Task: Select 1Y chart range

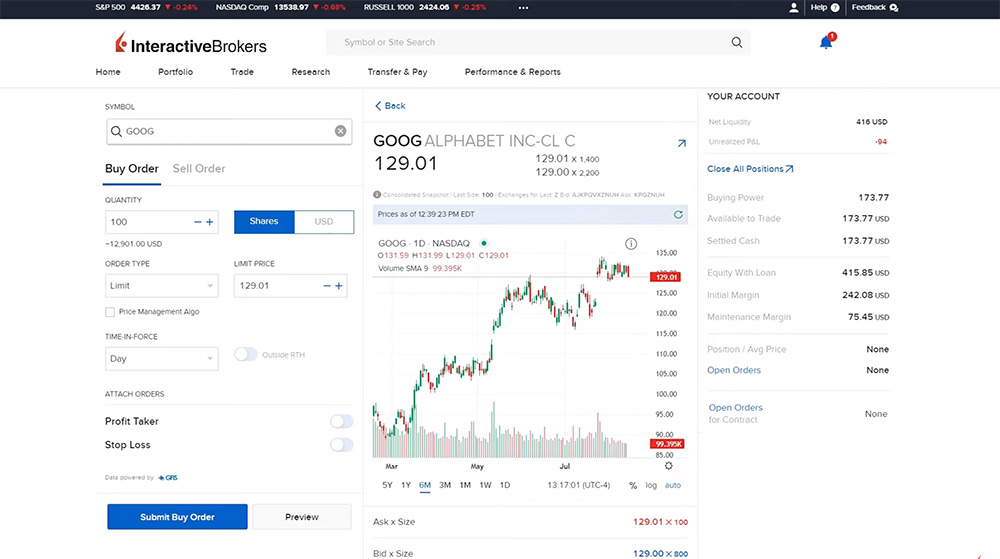Action: [x=406, y=485]
